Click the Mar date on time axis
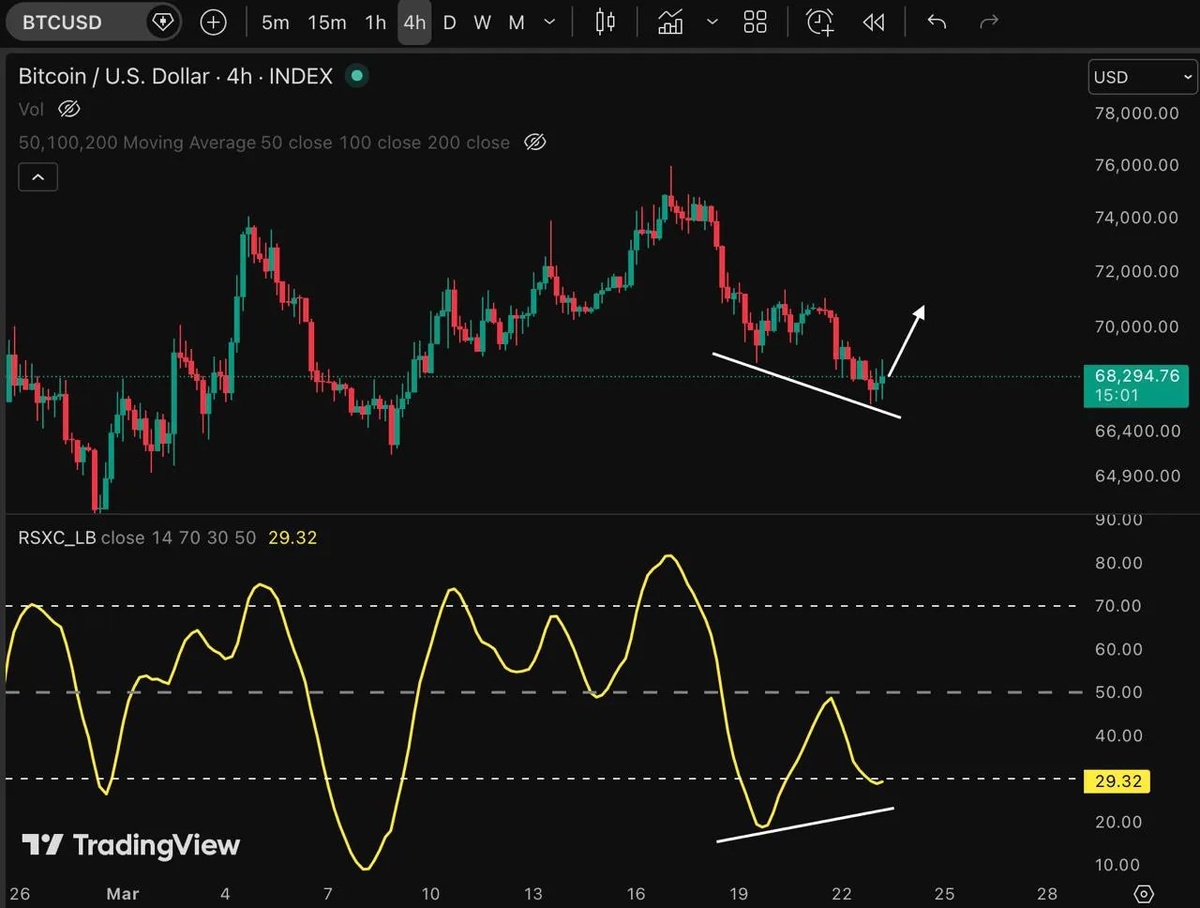Screen dimensions: 1200x908 click(124, 893)
